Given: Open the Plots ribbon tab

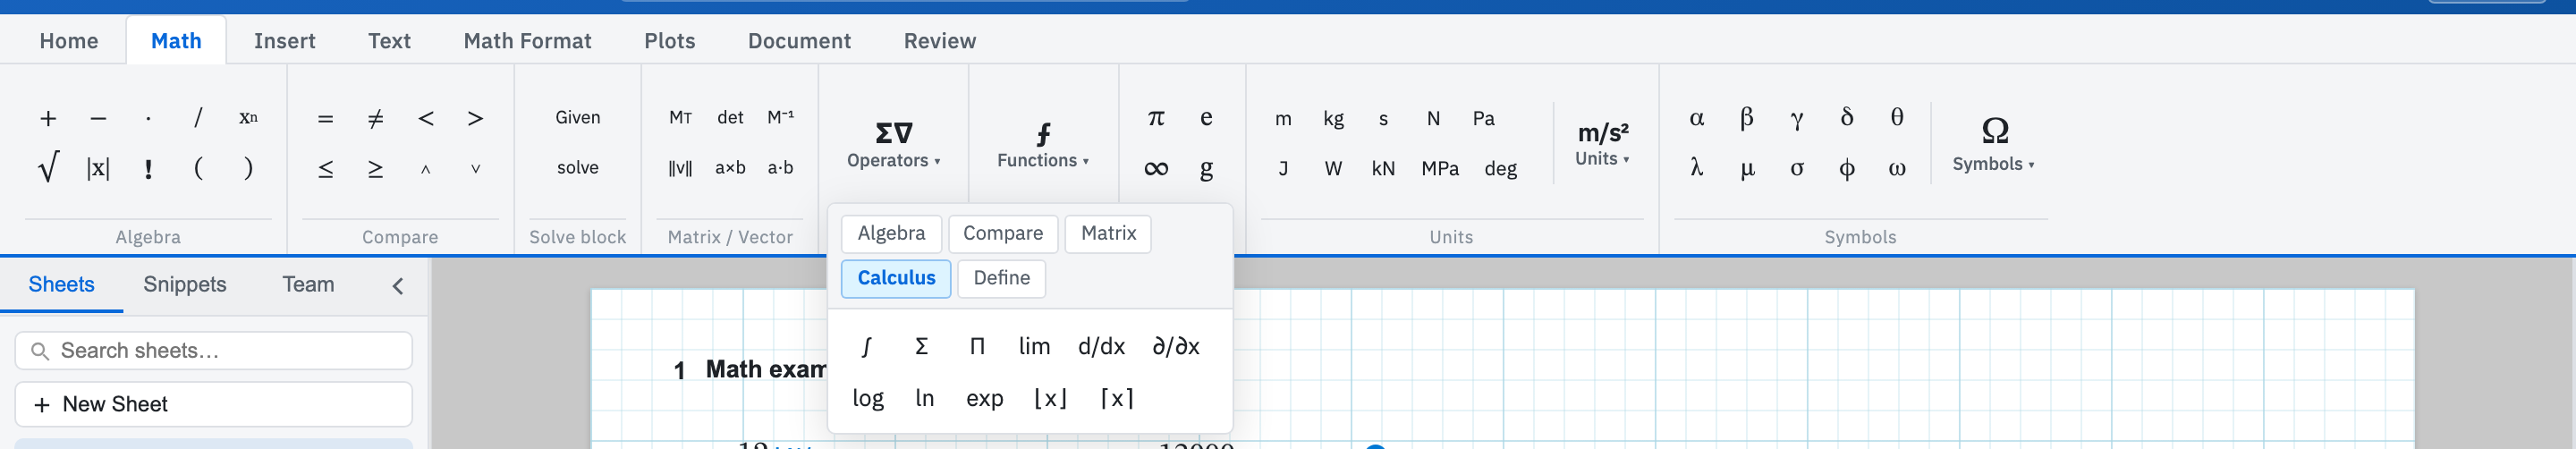Looking at the screenshot, I should (x=670, y=41).
